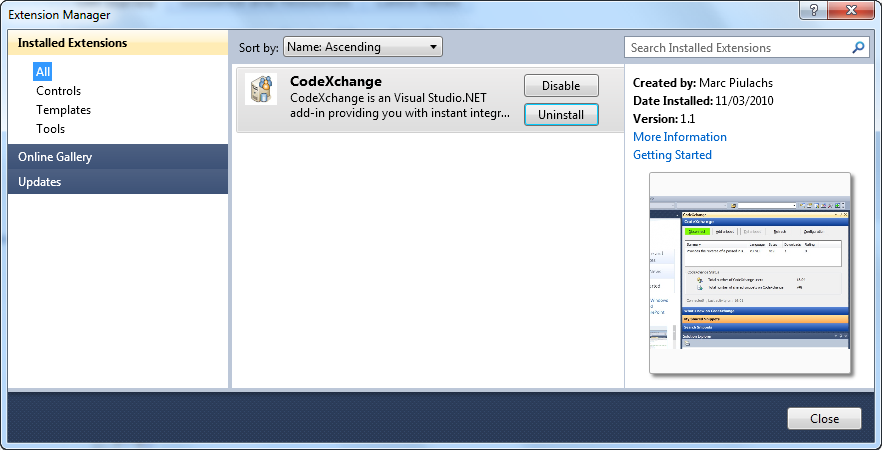
Task: Switch to the Updates section
Action: pyautogui.click(x=118, y=182)
